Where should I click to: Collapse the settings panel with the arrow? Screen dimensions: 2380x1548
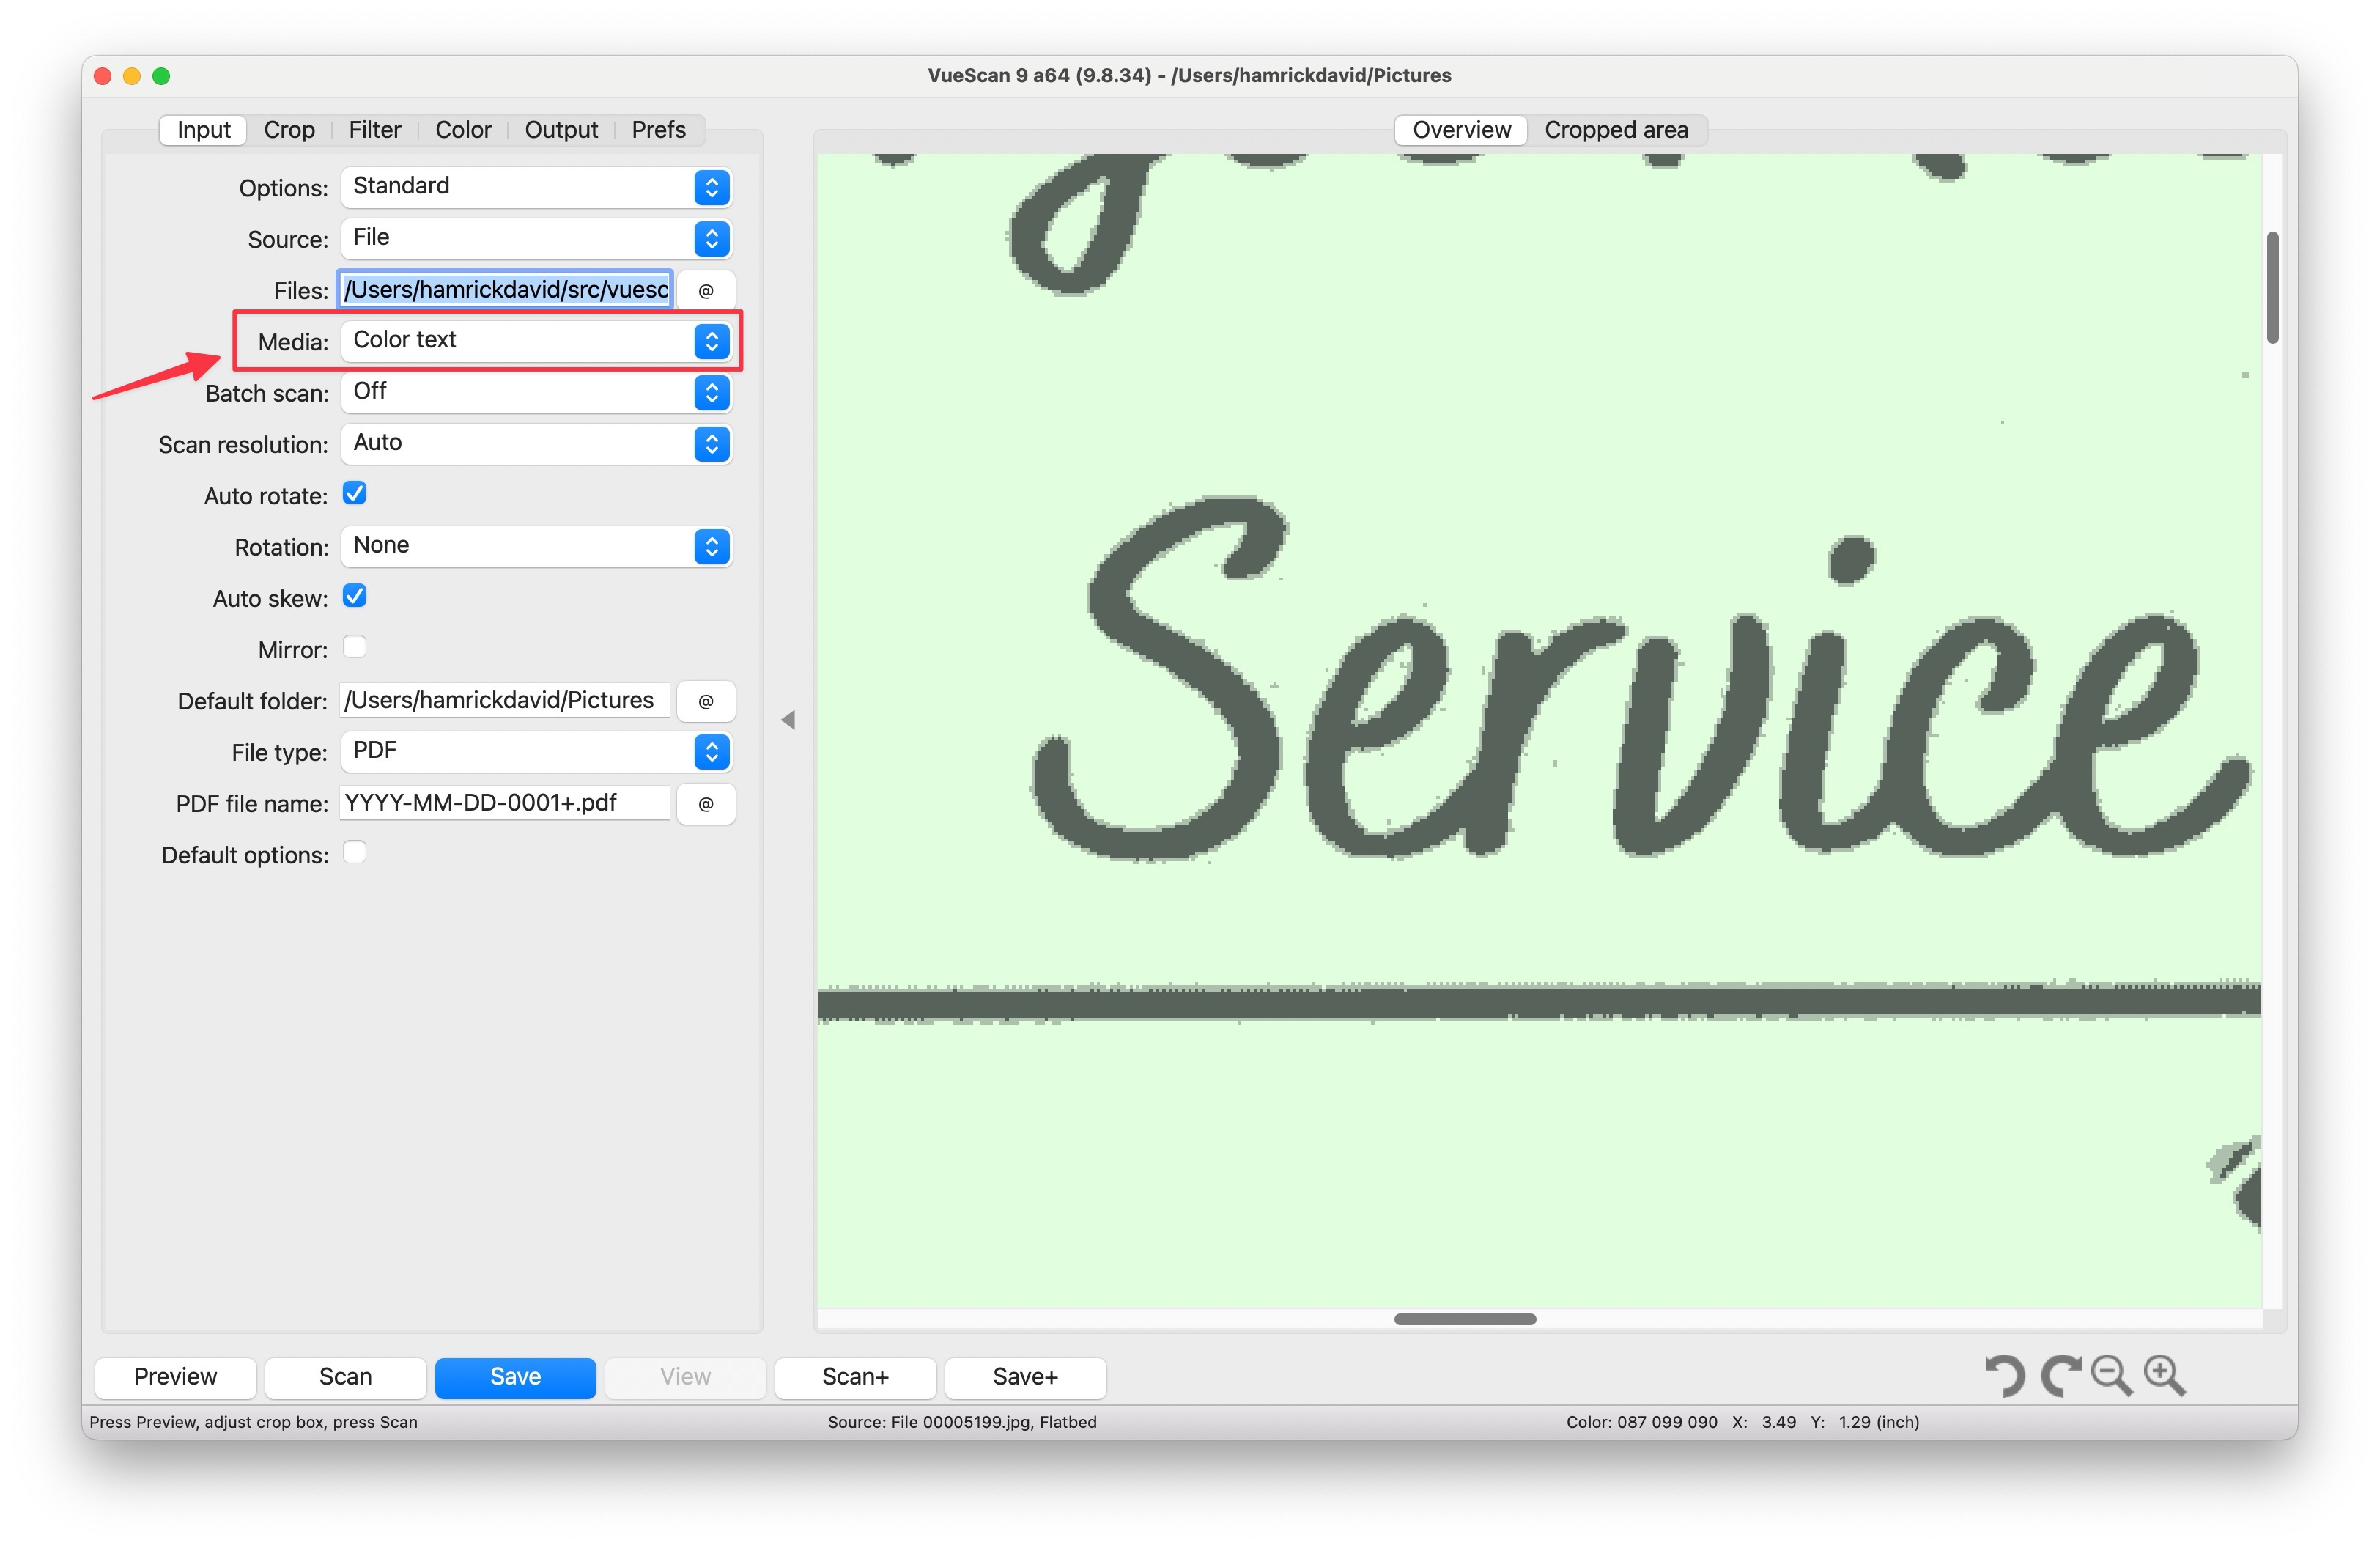(789, 719)
